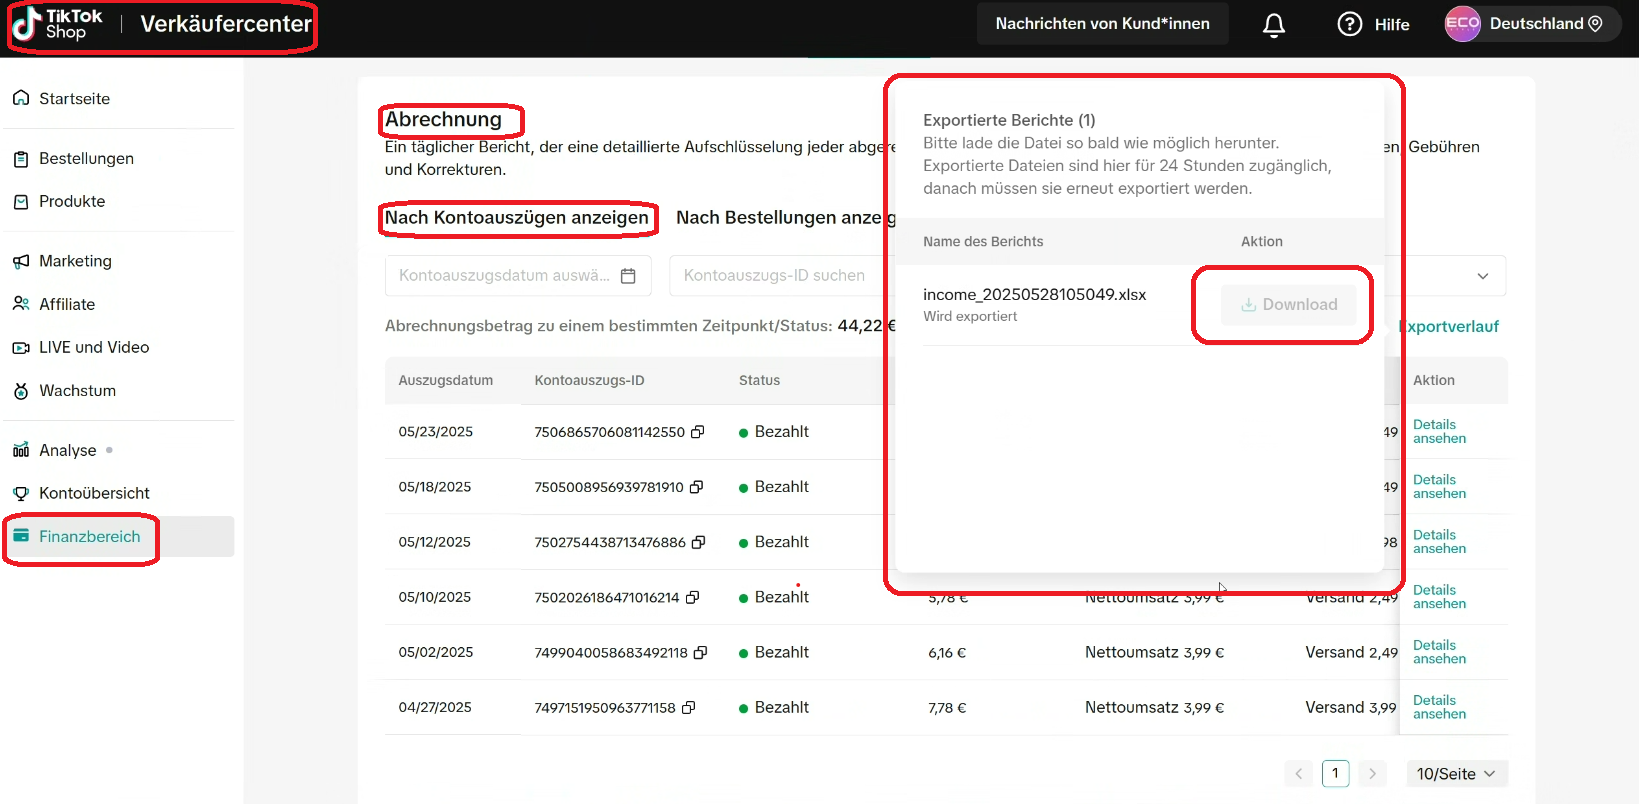Open the 10/Seite page size dropdown

pyautogui.click(x=1456, y=774)
